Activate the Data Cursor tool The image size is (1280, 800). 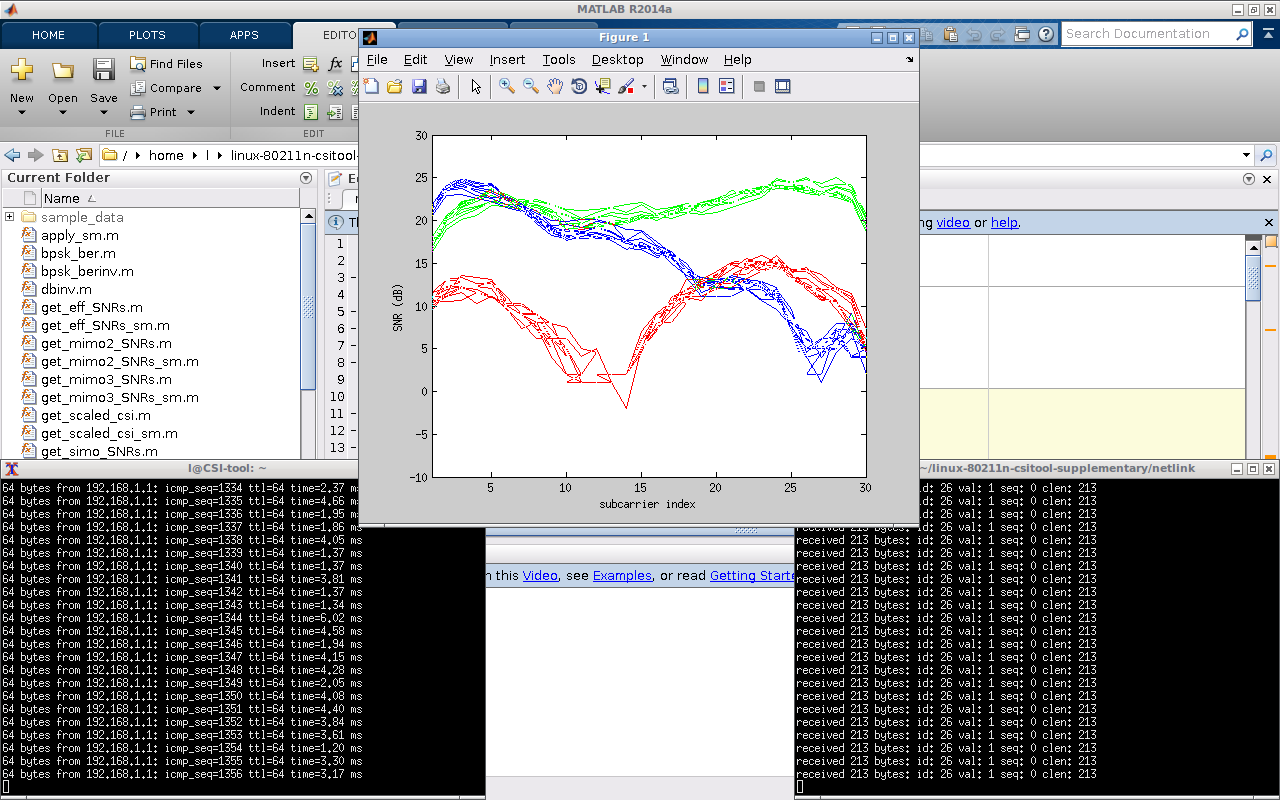point(603,87)
